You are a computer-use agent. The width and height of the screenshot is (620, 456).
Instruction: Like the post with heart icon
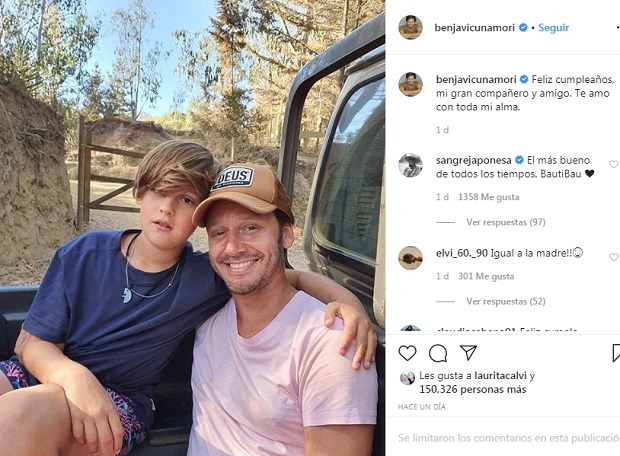[408, 353]
